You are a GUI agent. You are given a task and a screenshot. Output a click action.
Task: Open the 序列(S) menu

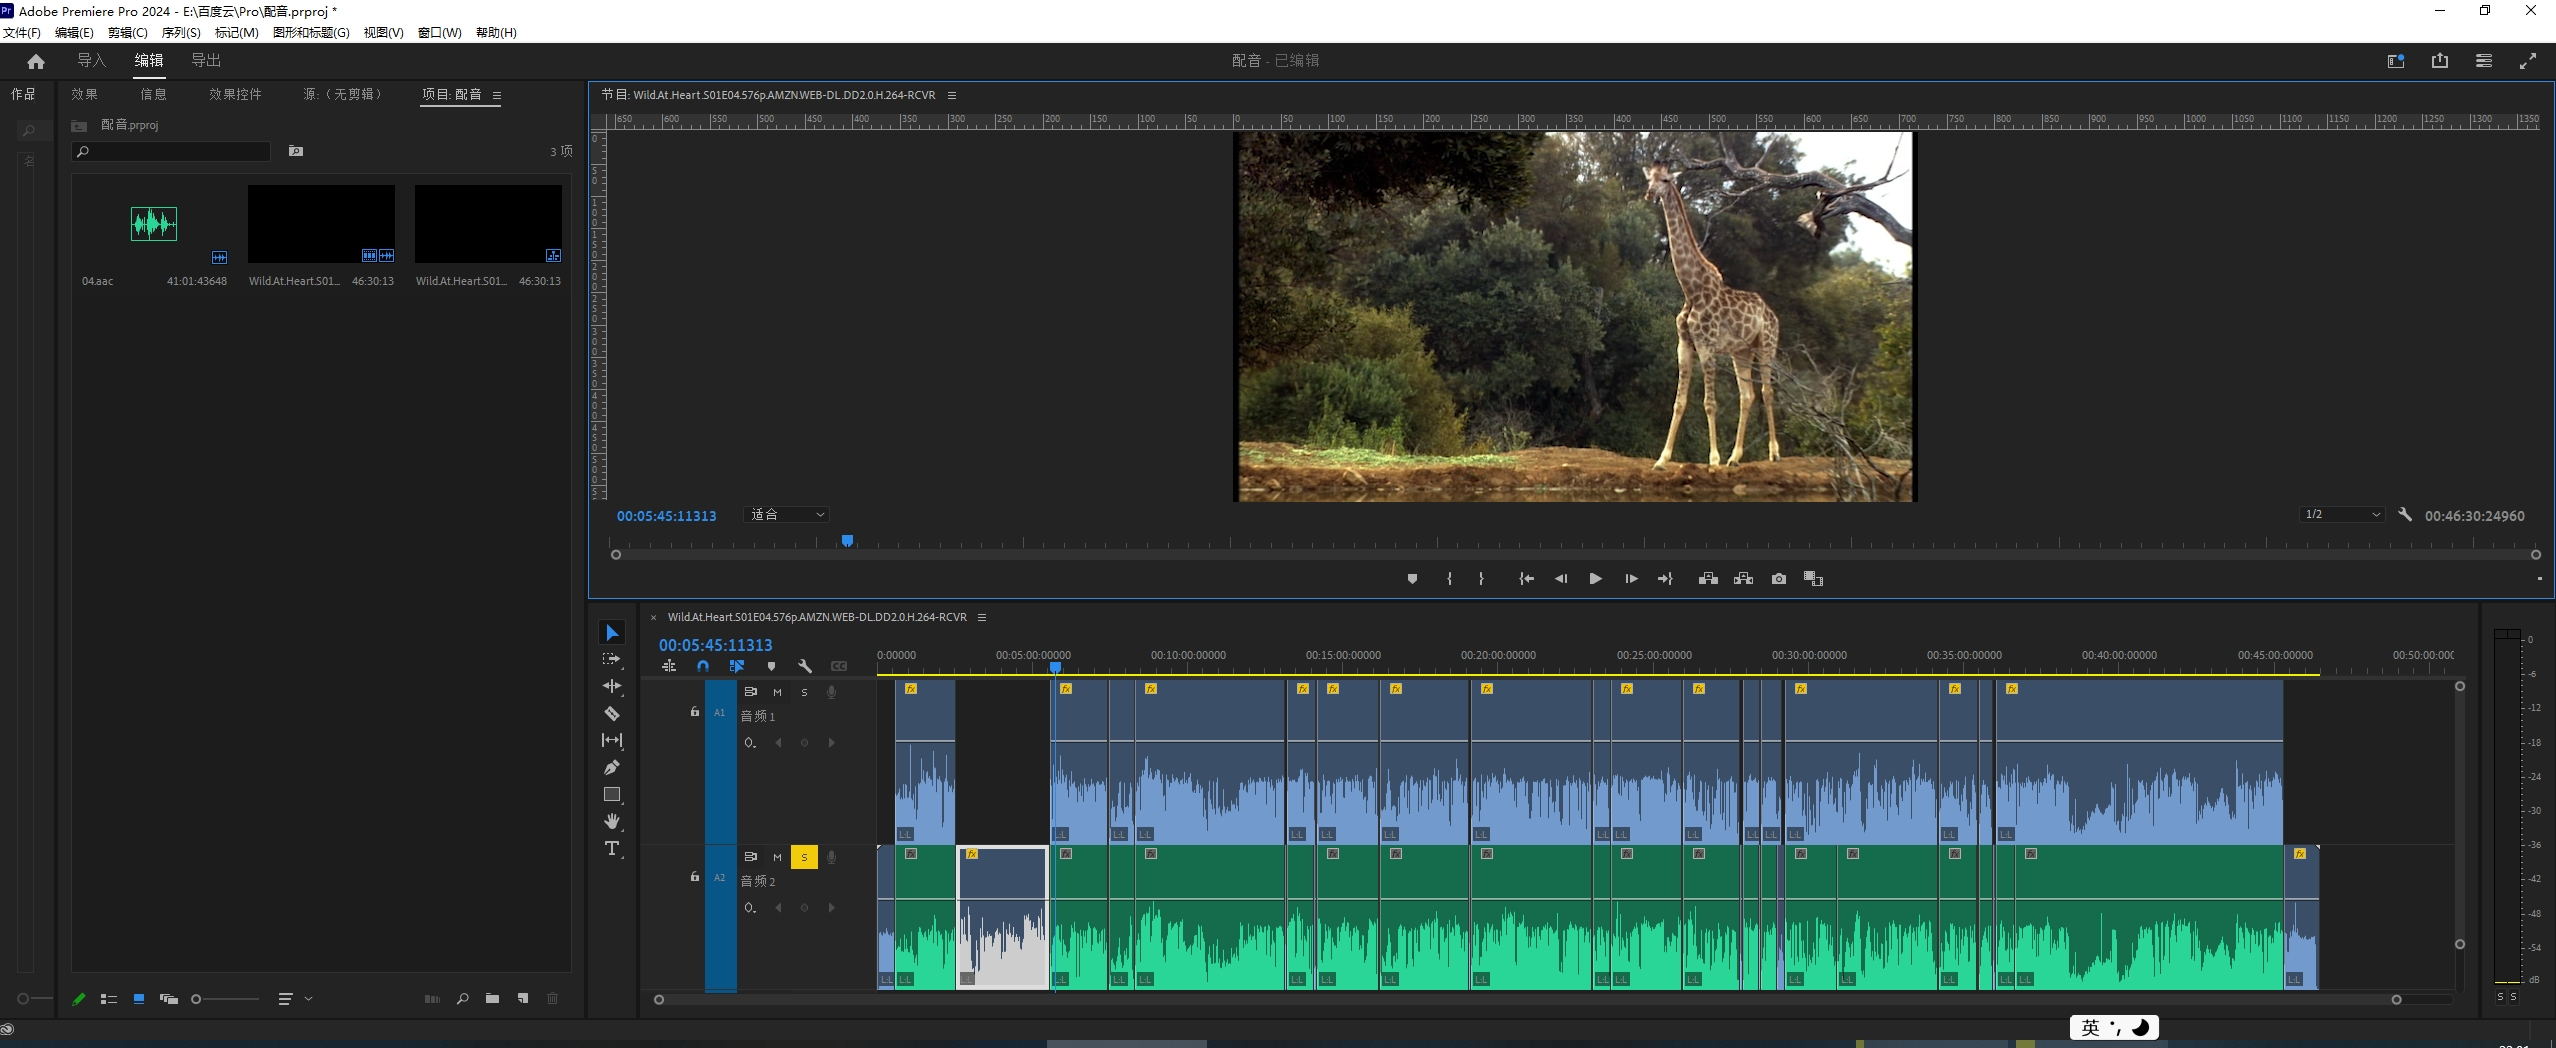pyautogui.click(x=181, y=33)
